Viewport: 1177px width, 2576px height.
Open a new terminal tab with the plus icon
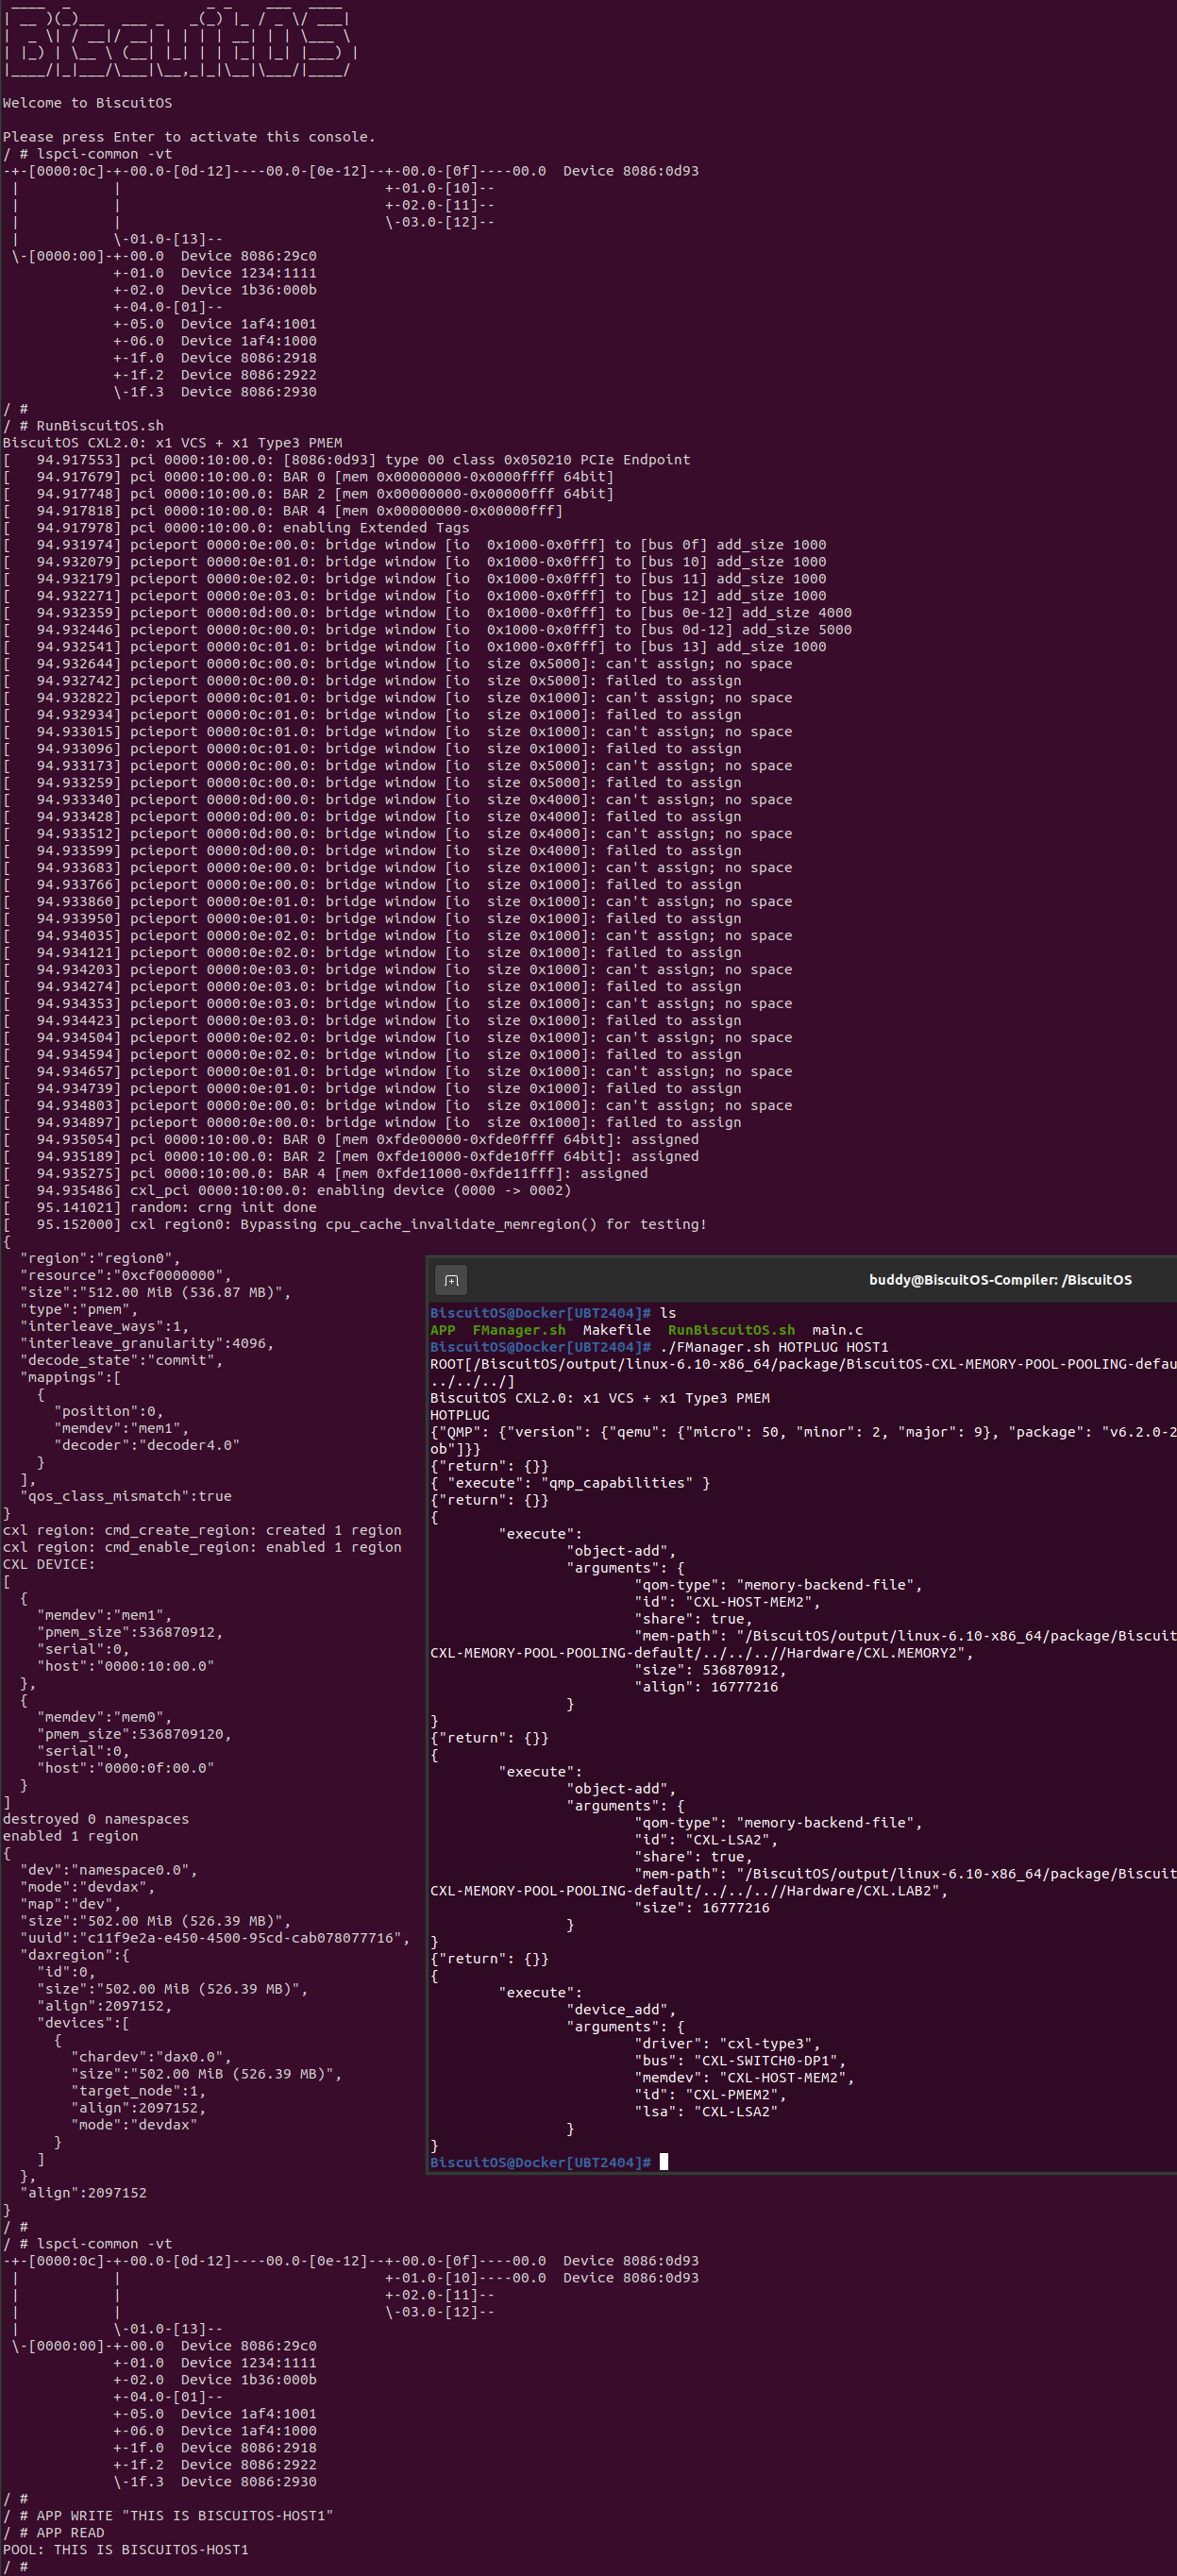pyautogui.click(x=451, y=1280)
